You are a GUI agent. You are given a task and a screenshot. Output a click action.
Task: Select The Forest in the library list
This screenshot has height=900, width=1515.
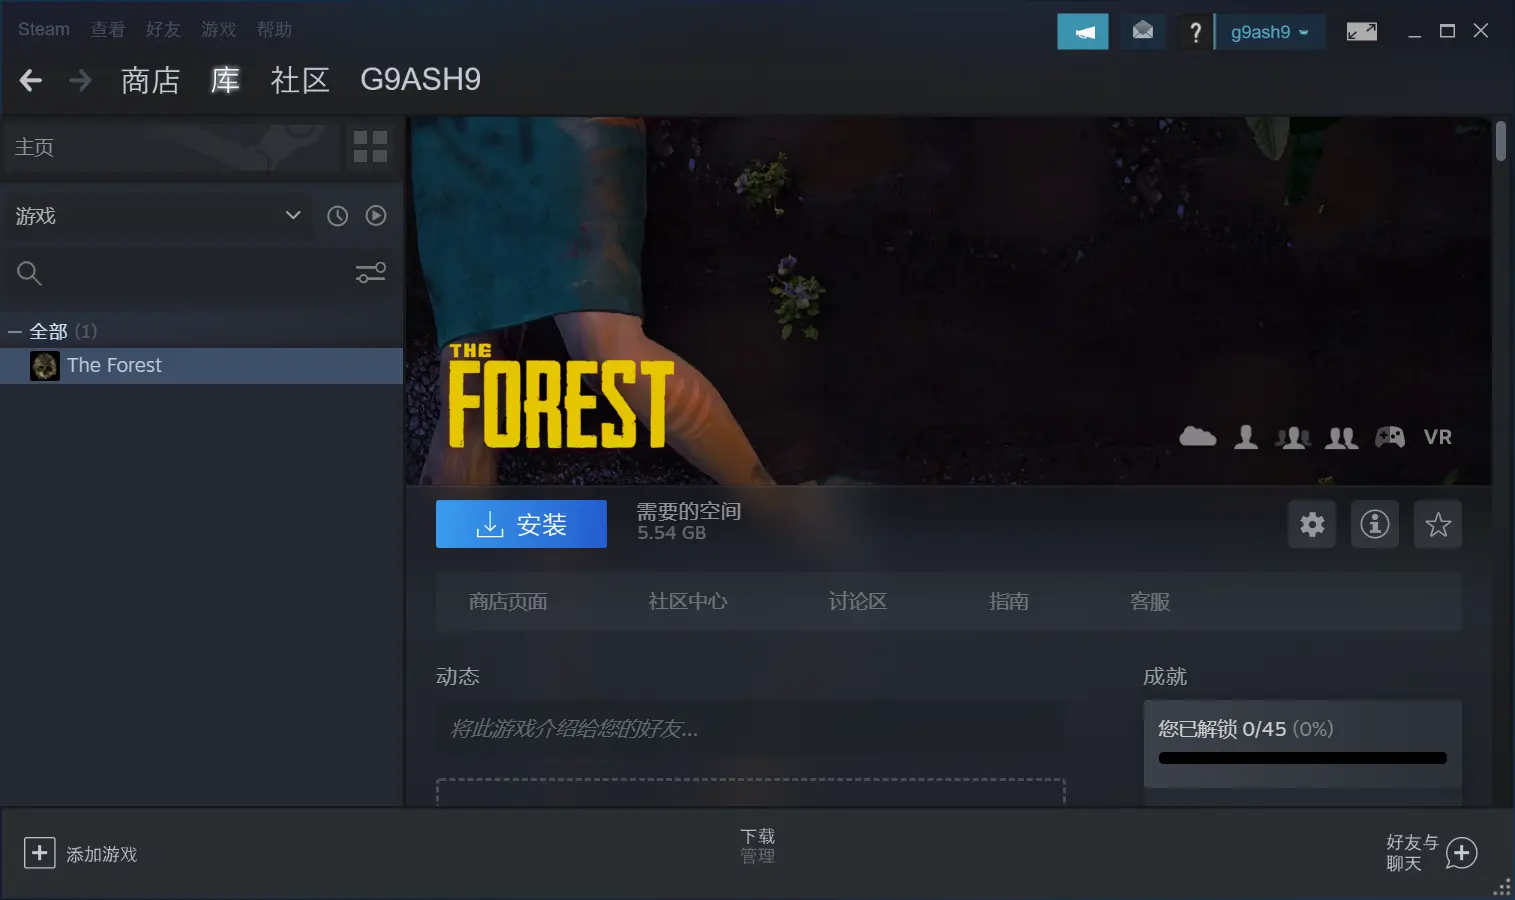202,366
